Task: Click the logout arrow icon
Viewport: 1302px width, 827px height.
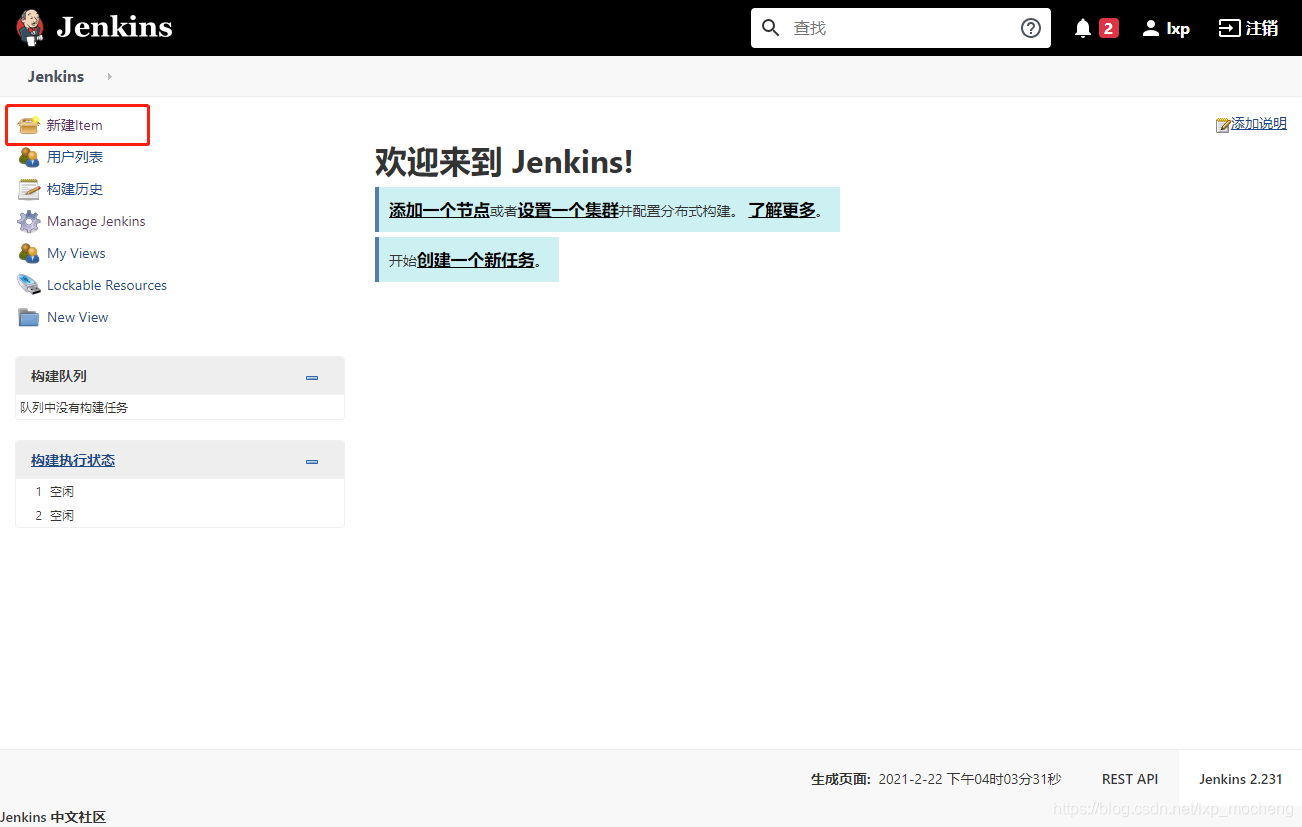Action: coord(1229,28)
